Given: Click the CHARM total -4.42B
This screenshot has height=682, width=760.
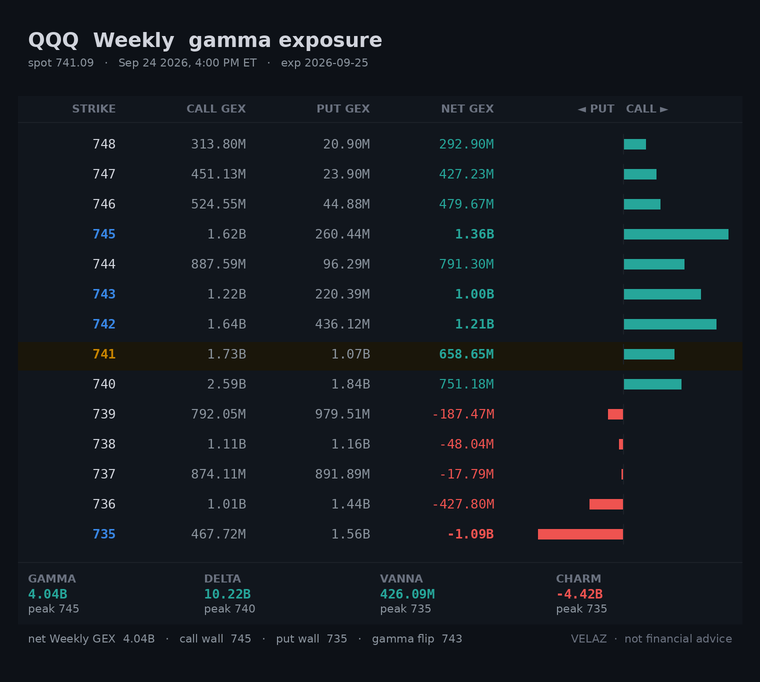Looking at the screenshot, I should click(x=579, y=594).
